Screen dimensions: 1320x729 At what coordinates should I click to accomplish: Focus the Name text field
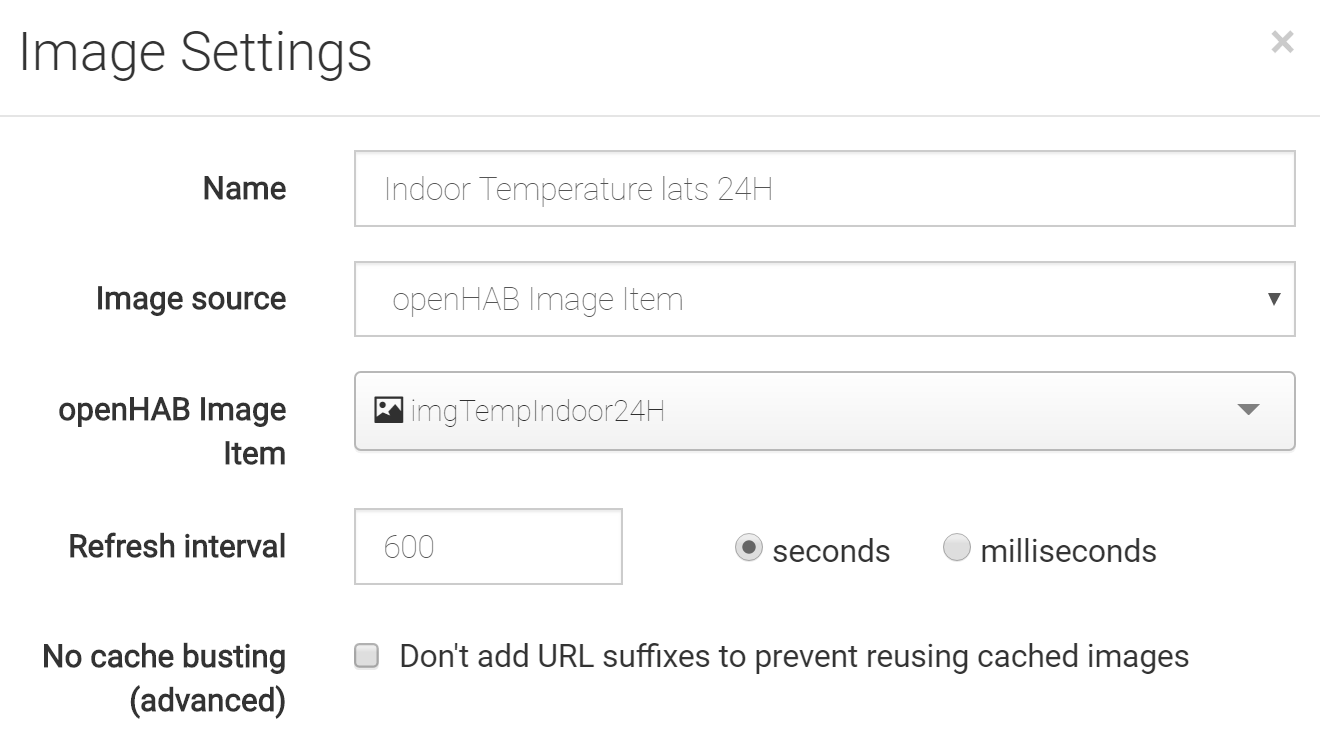pyautogui.click(x=824, y=188)
